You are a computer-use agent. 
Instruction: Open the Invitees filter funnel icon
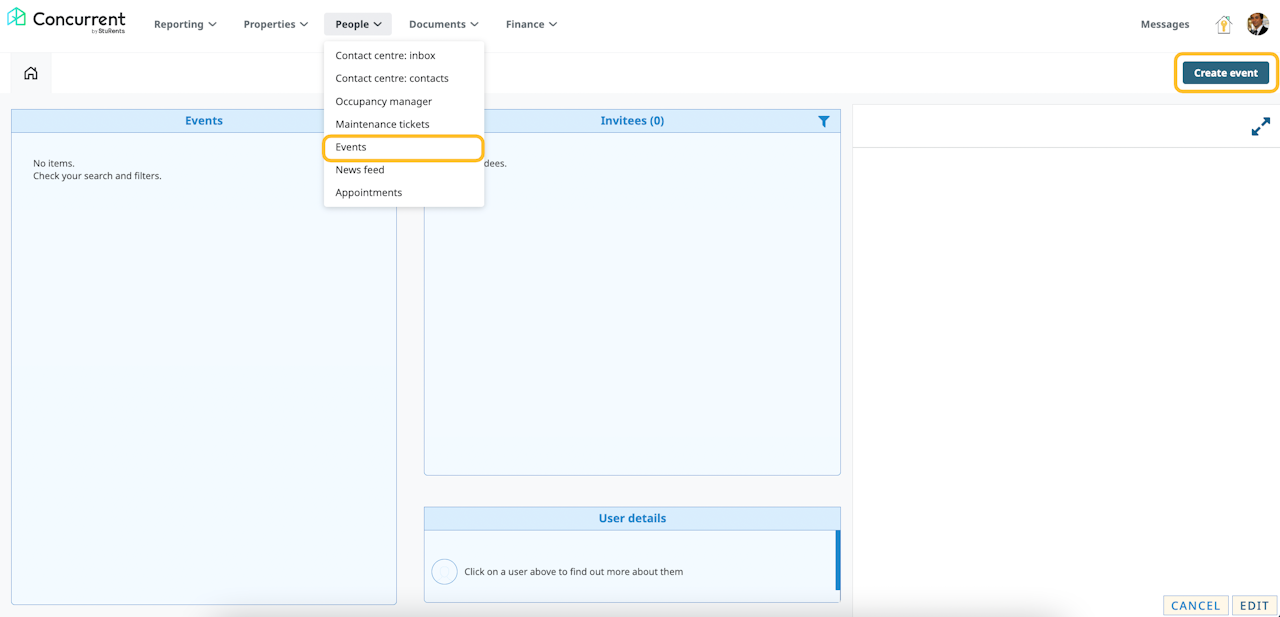pyautogui.click(x=824, y=121)
